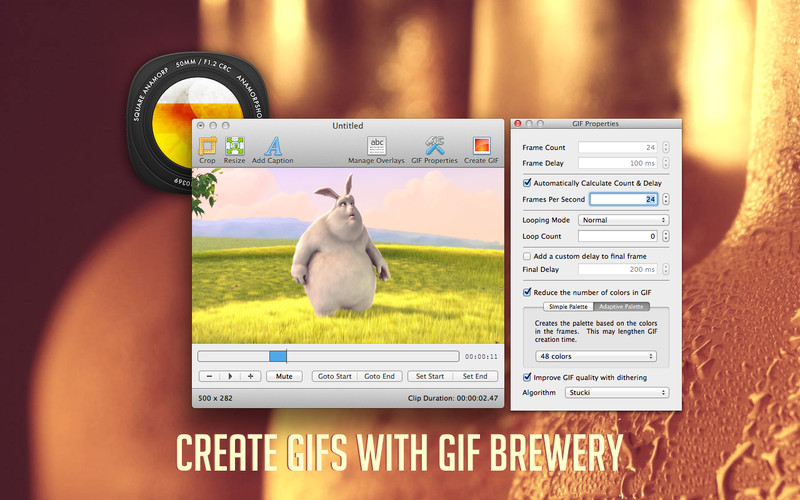Toggle Automatically Calculate Count & Delay
Image resolution: width=800 pixels, height=500 pixels.
point(527,183)
